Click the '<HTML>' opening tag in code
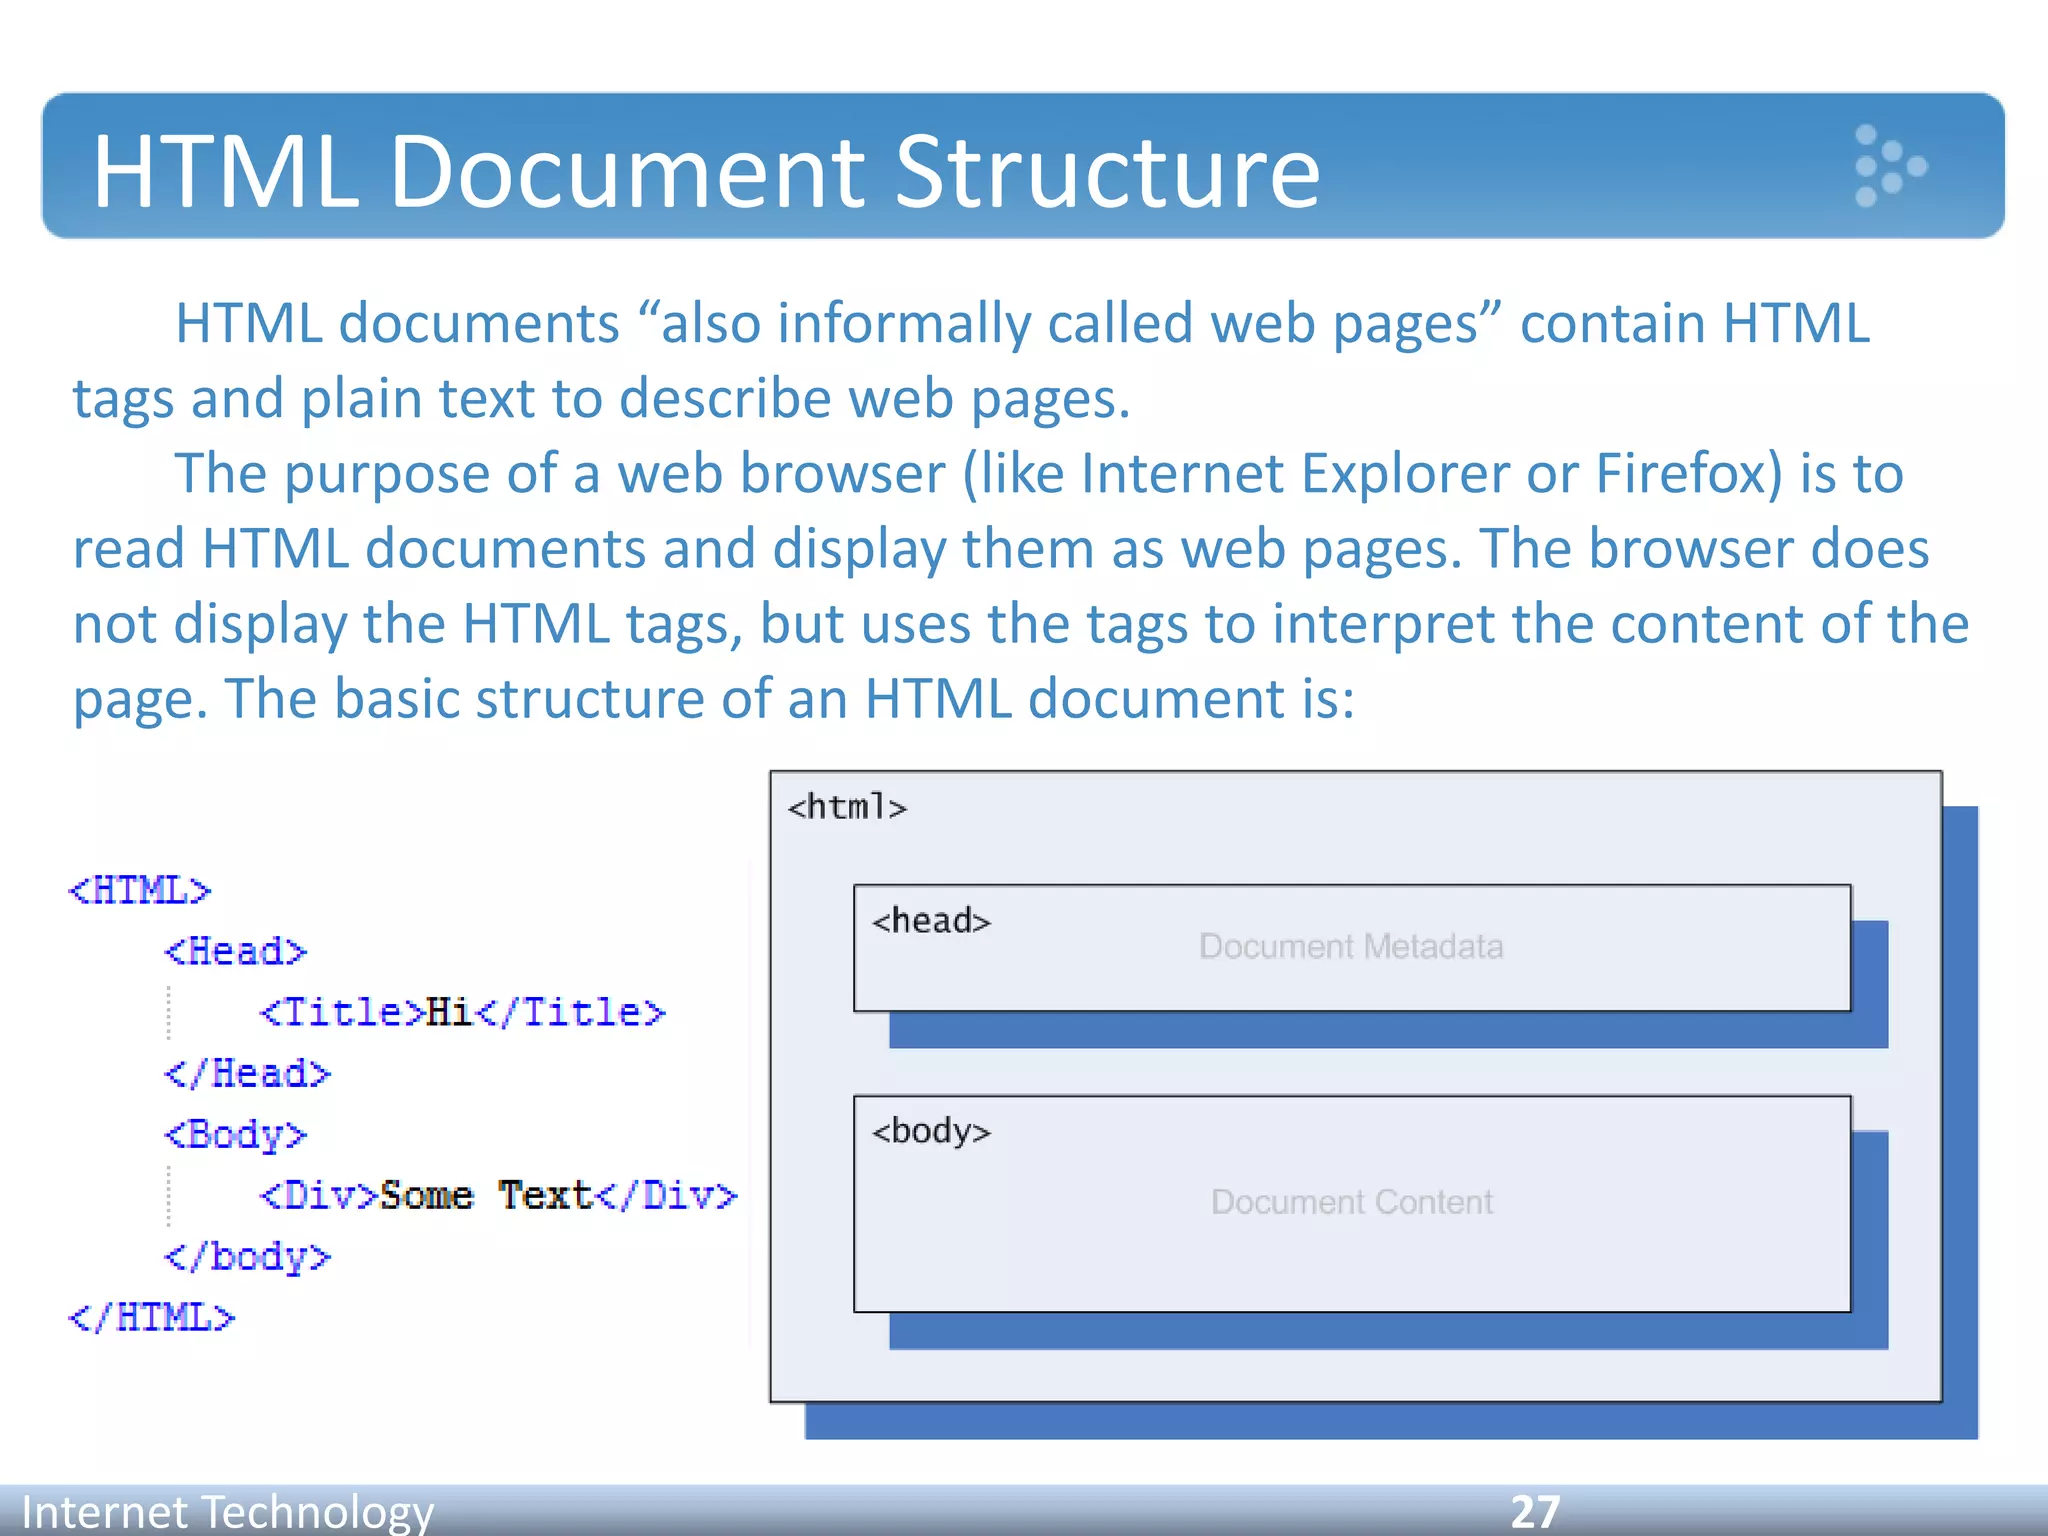Viewport: 2048px width, 1536px height. pyautogui.click(x=140, y=890)
